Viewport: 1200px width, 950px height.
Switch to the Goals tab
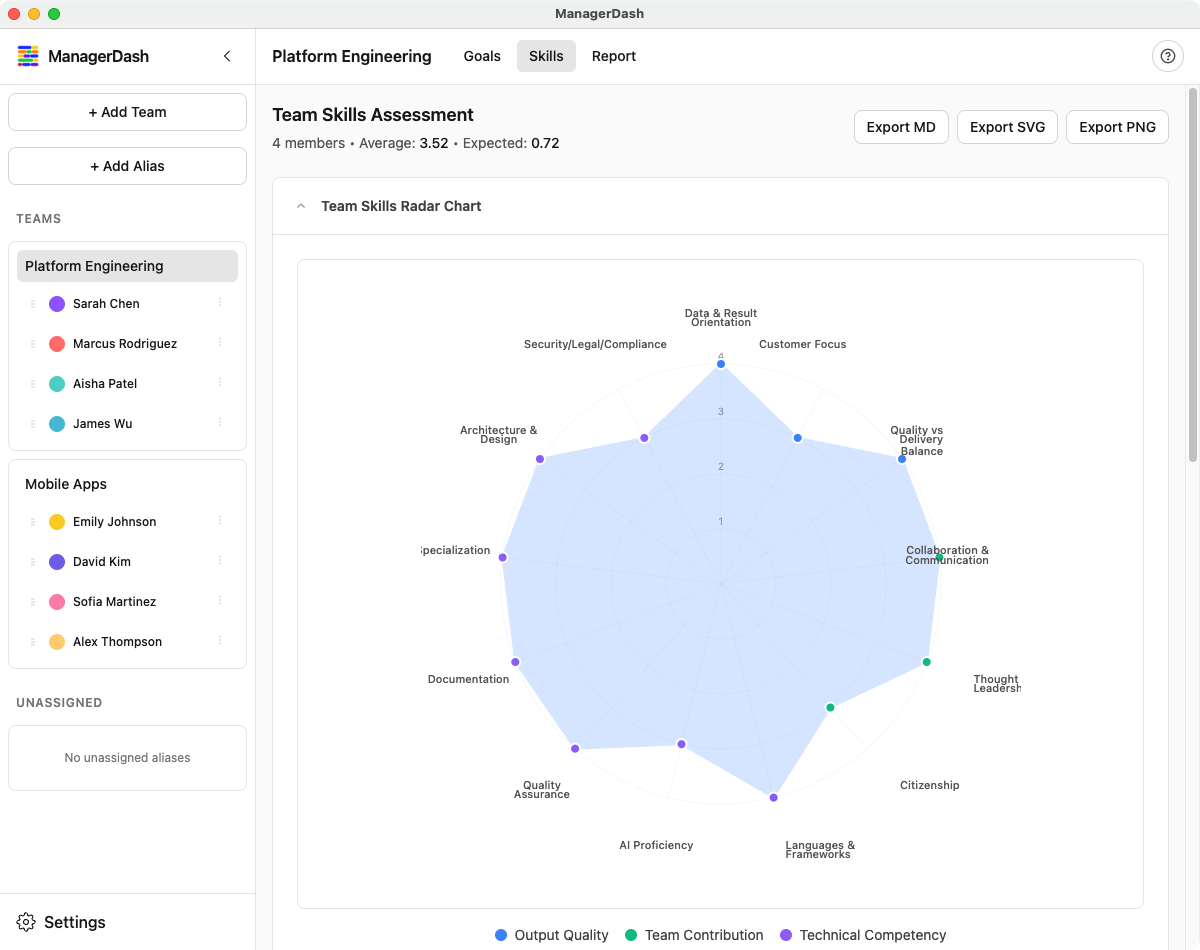pos(482,56)
